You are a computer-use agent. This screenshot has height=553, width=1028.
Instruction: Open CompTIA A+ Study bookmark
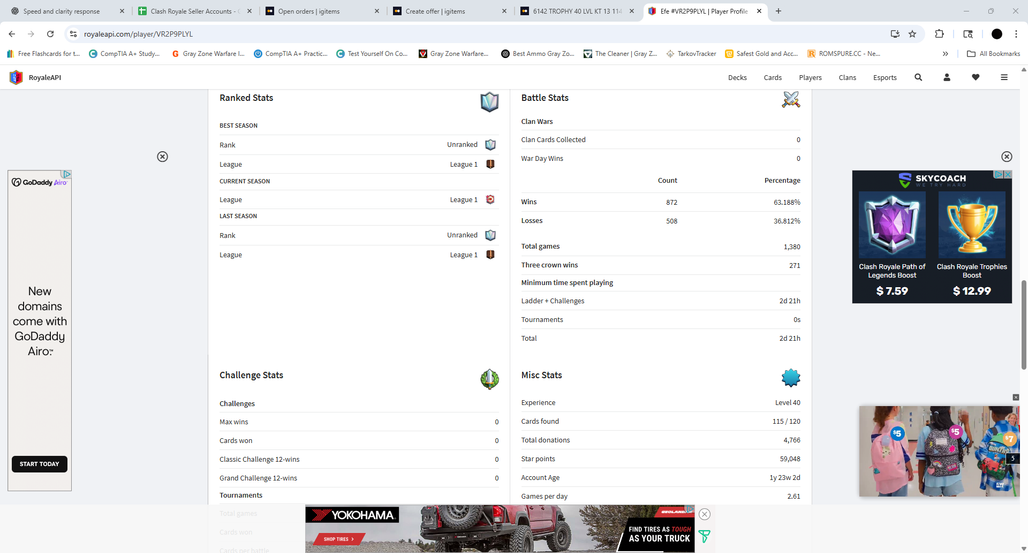tap(125, 54)
